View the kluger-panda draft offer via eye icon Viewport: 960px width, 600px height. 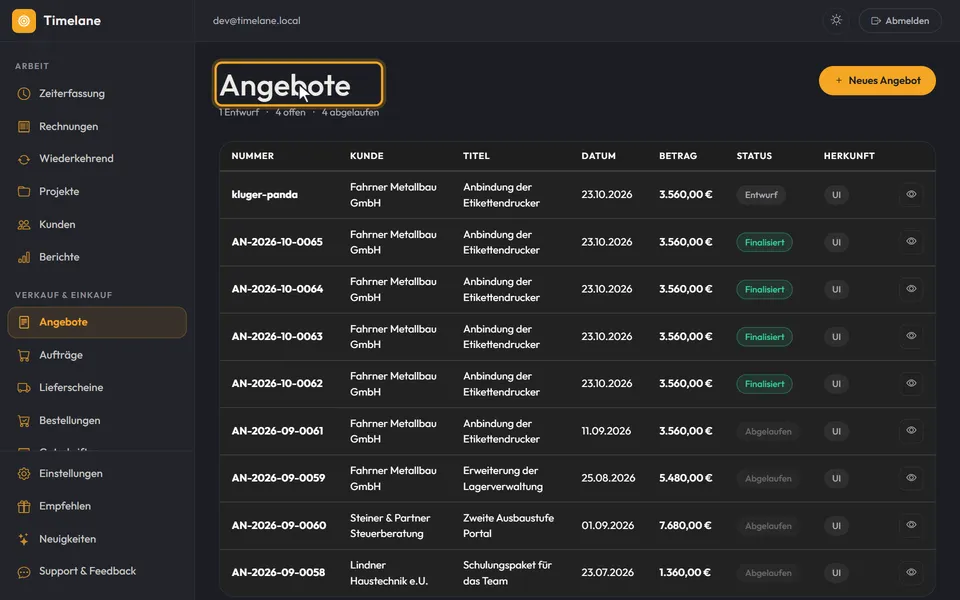911,195
